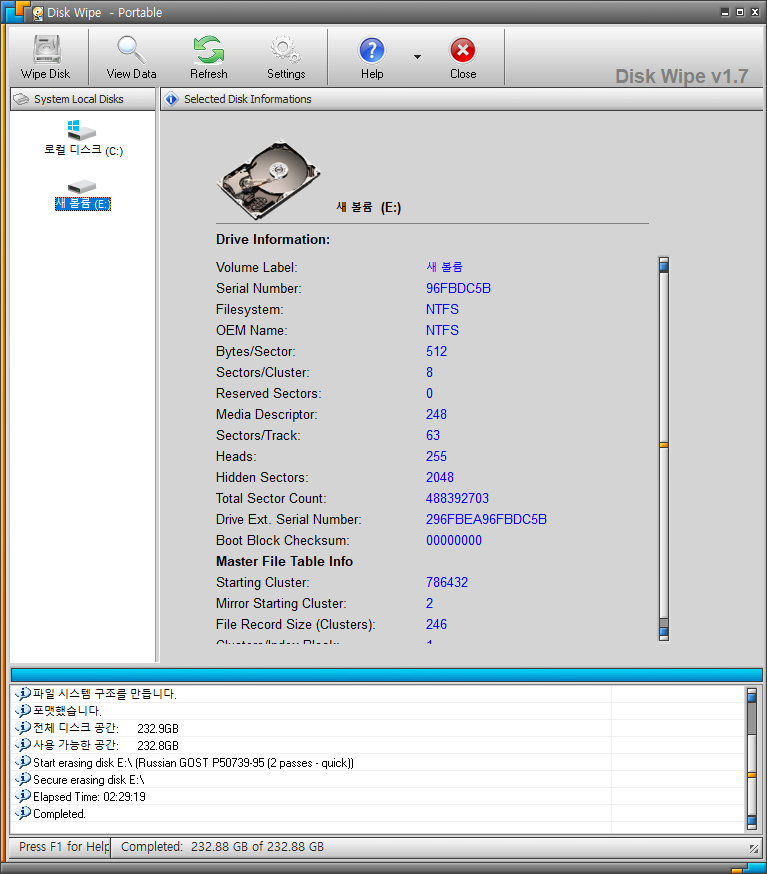Select the 'Completed.' log entry
The image size is (767, 874).
[60, 814]
